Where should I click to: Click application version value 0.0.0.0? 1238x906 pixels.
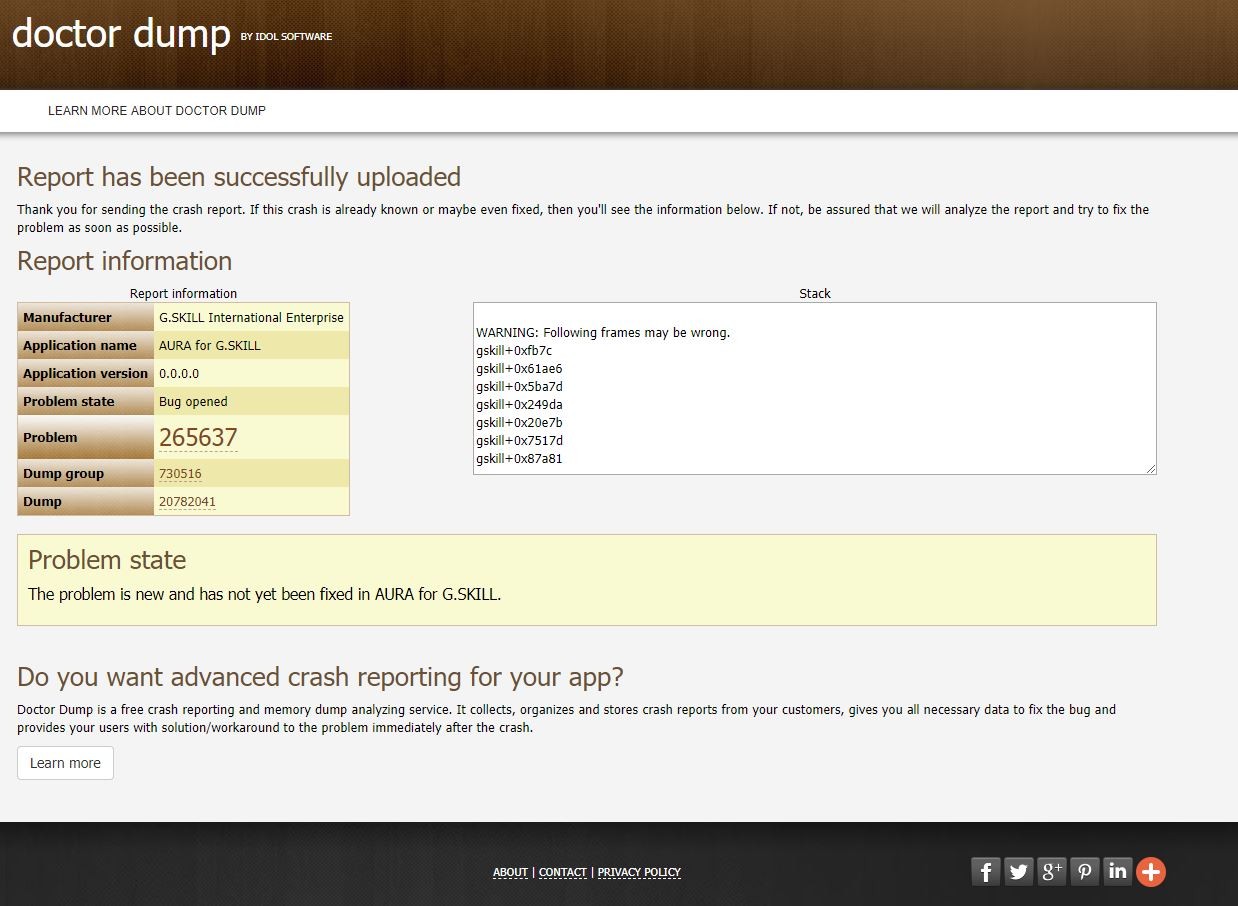coord(179,374)
